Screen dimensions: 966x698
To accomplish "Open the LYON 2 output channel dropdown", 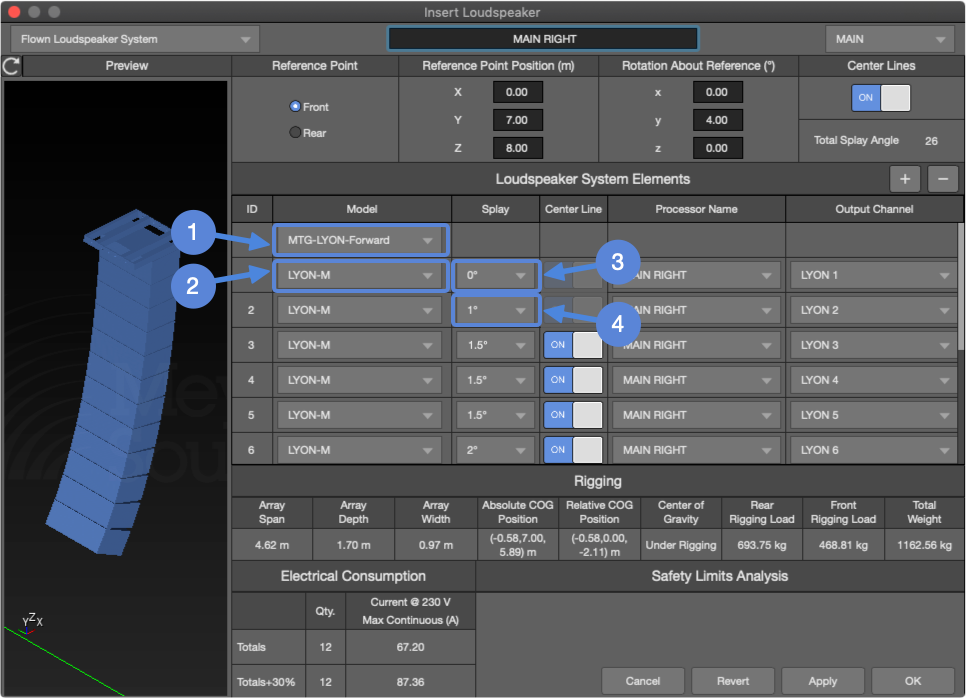I will tap(874, 310).
